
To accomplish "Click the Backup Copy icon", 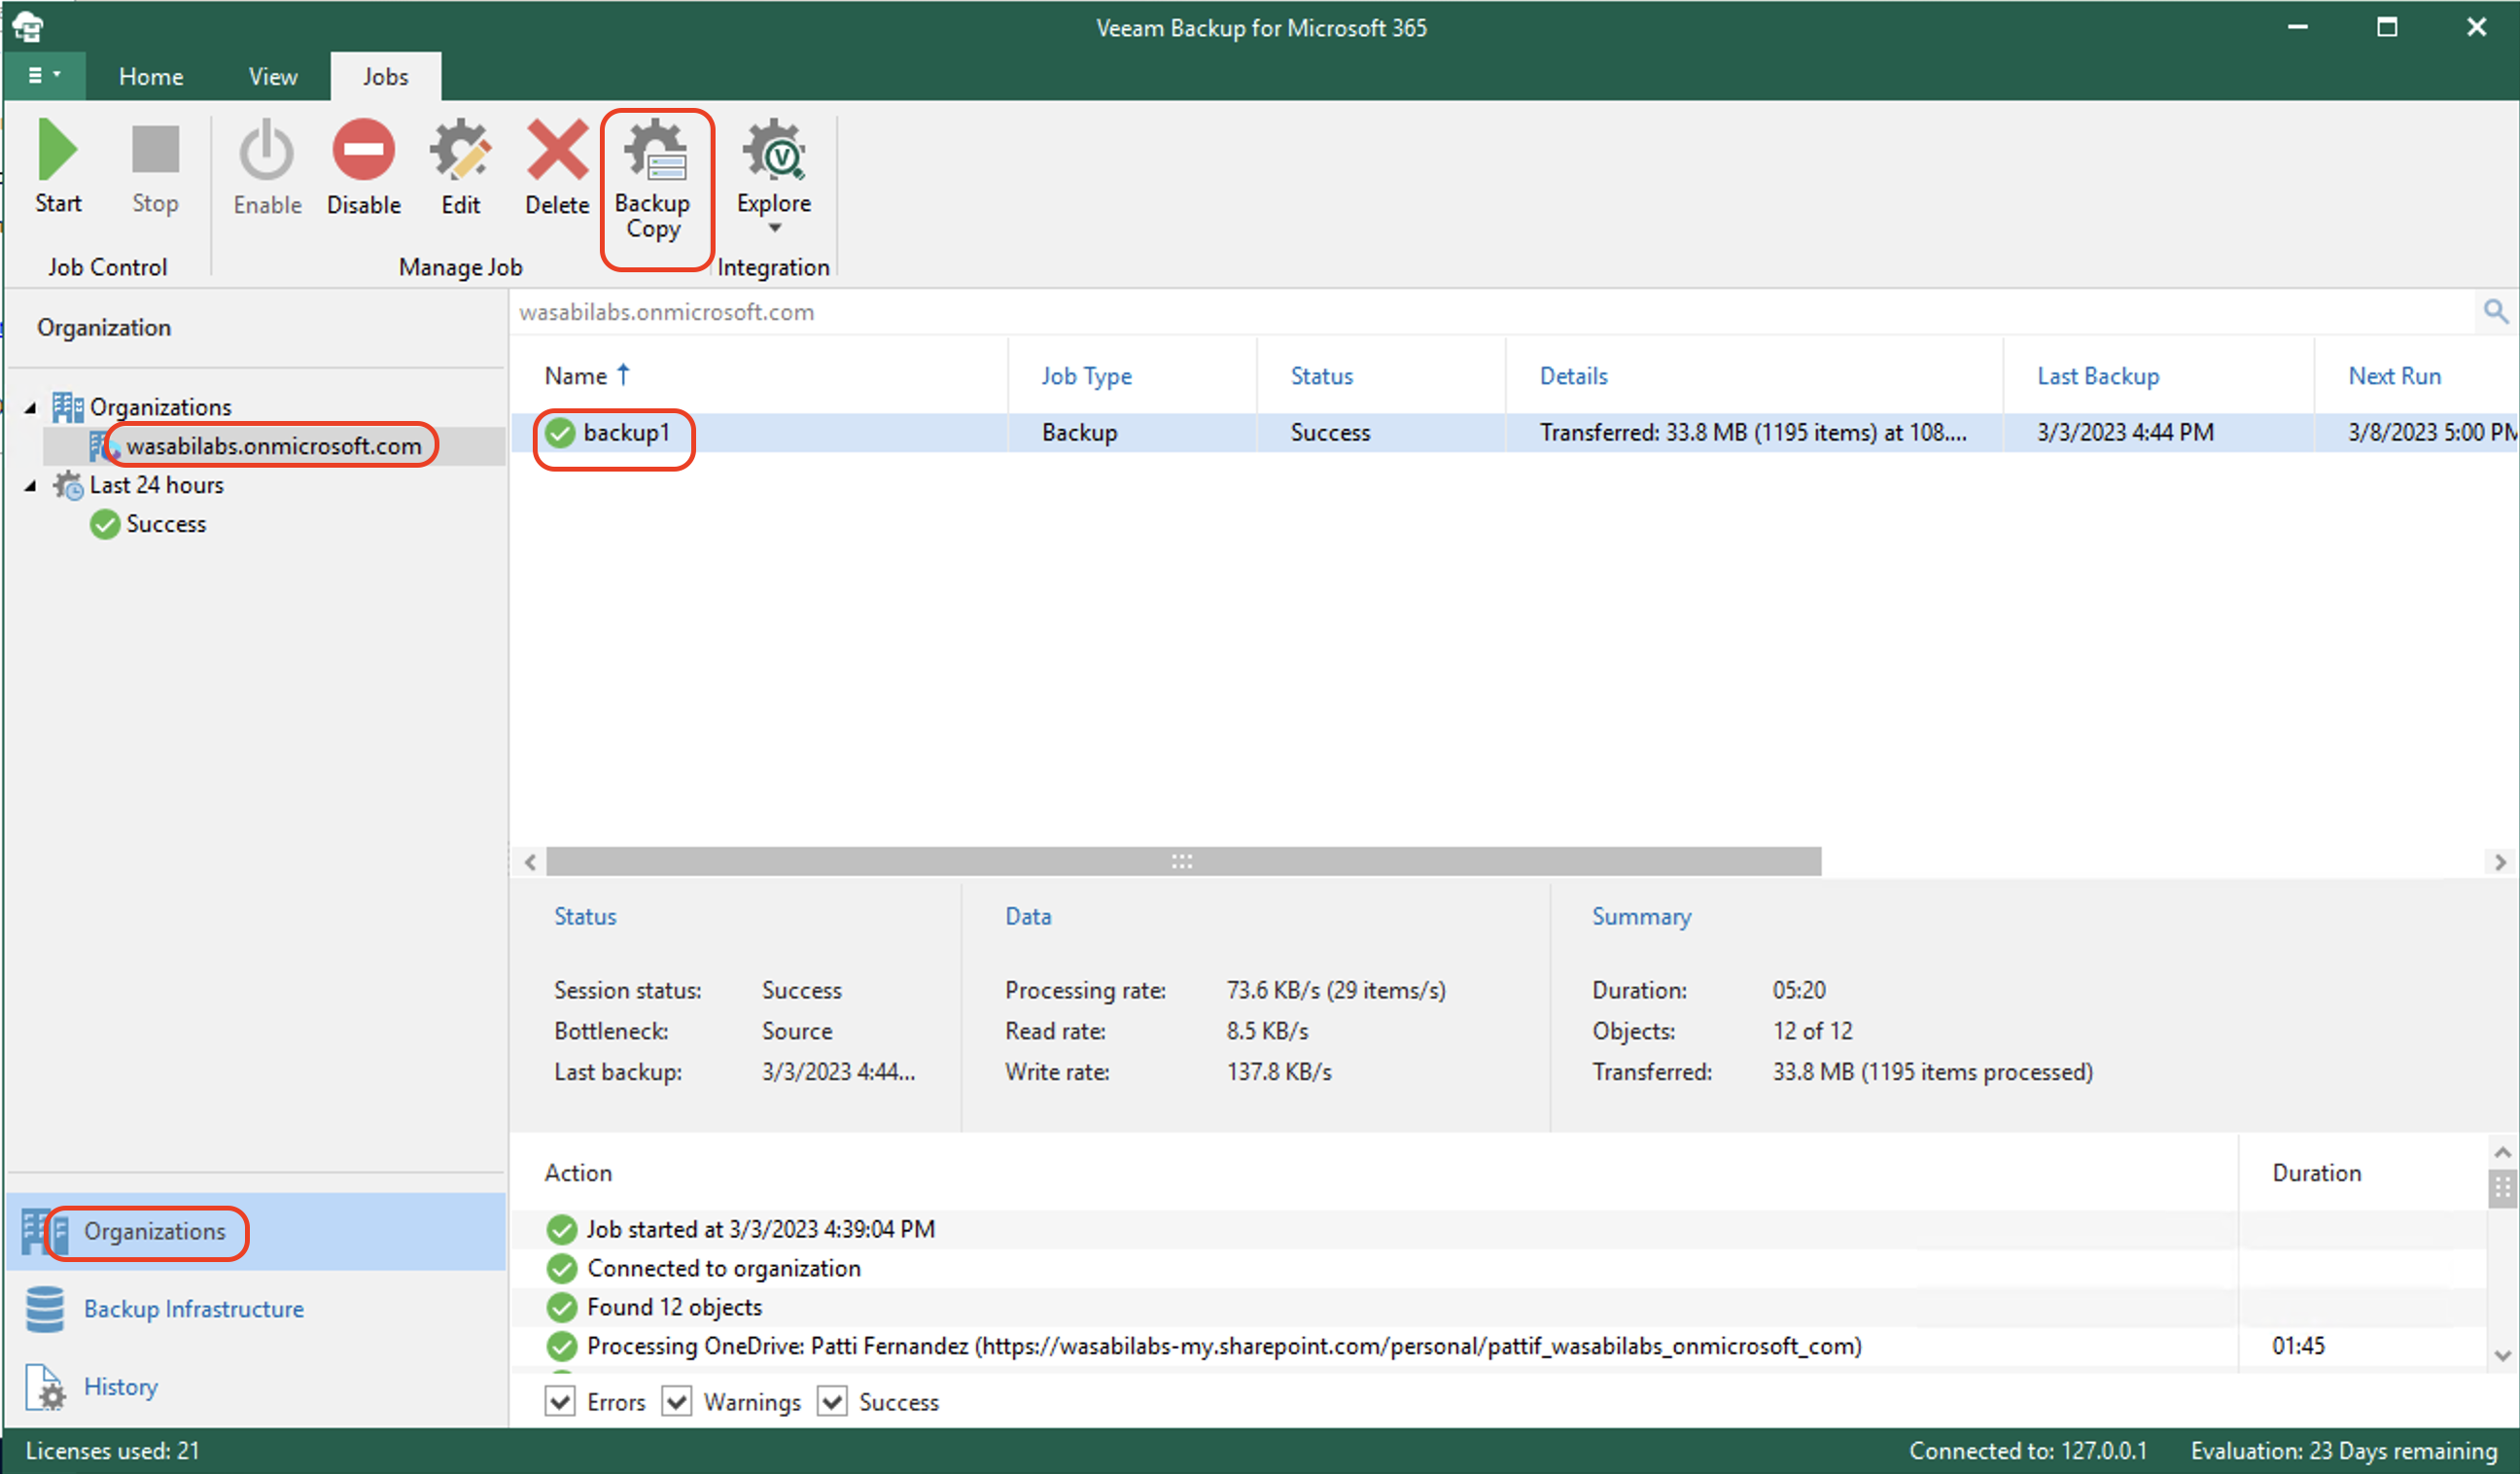I will (654, 177).
